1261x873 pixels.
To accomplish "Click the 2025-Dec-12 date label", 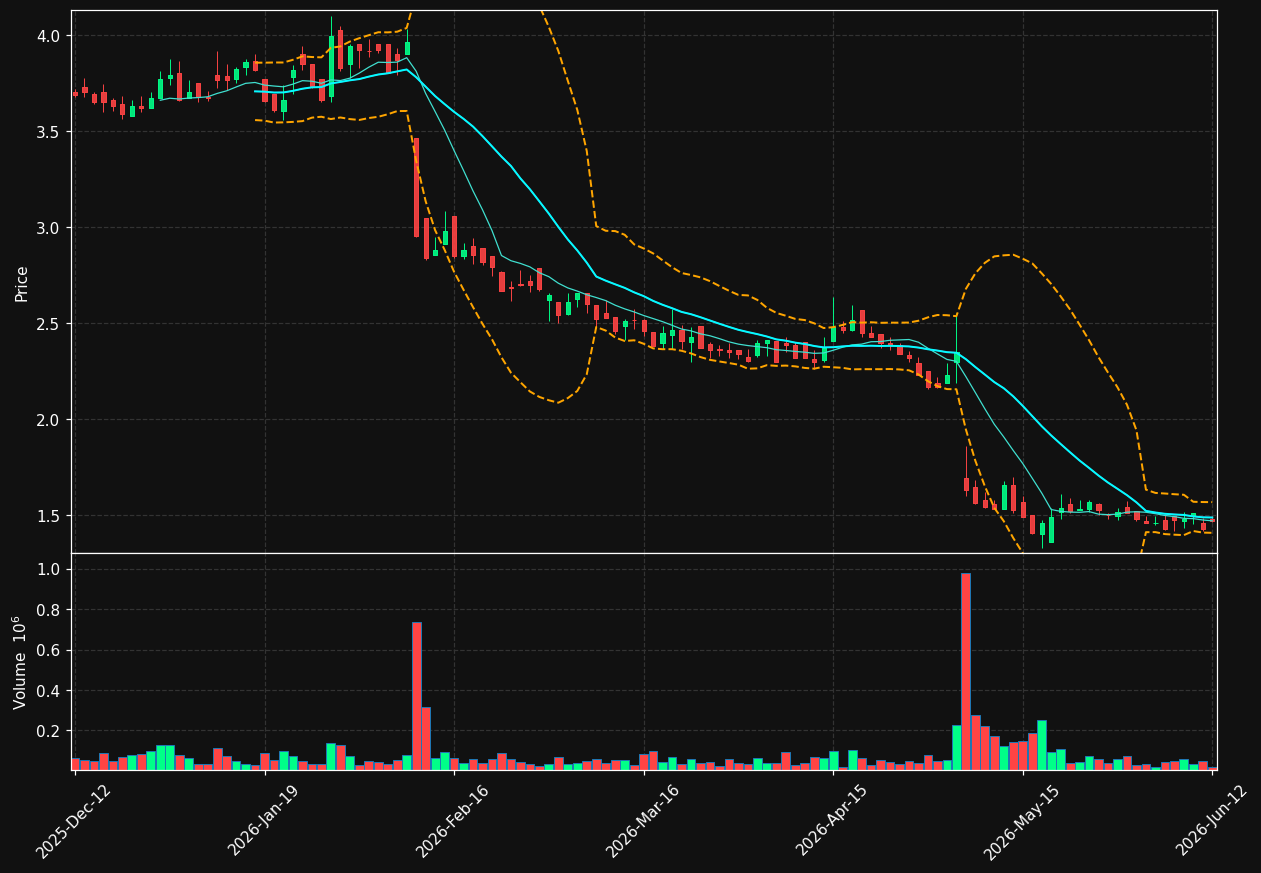I will pos(73,820).
